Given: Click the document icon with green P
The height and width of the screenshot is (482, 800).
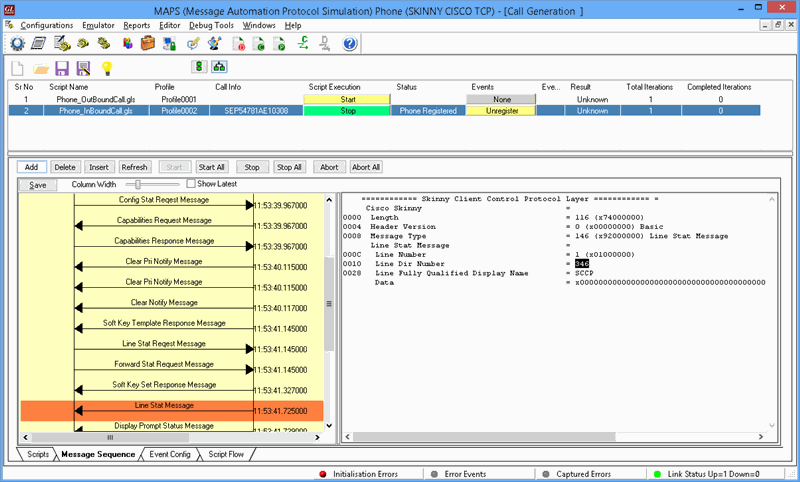Looking at the screenshot, I should tap(280, 44).
